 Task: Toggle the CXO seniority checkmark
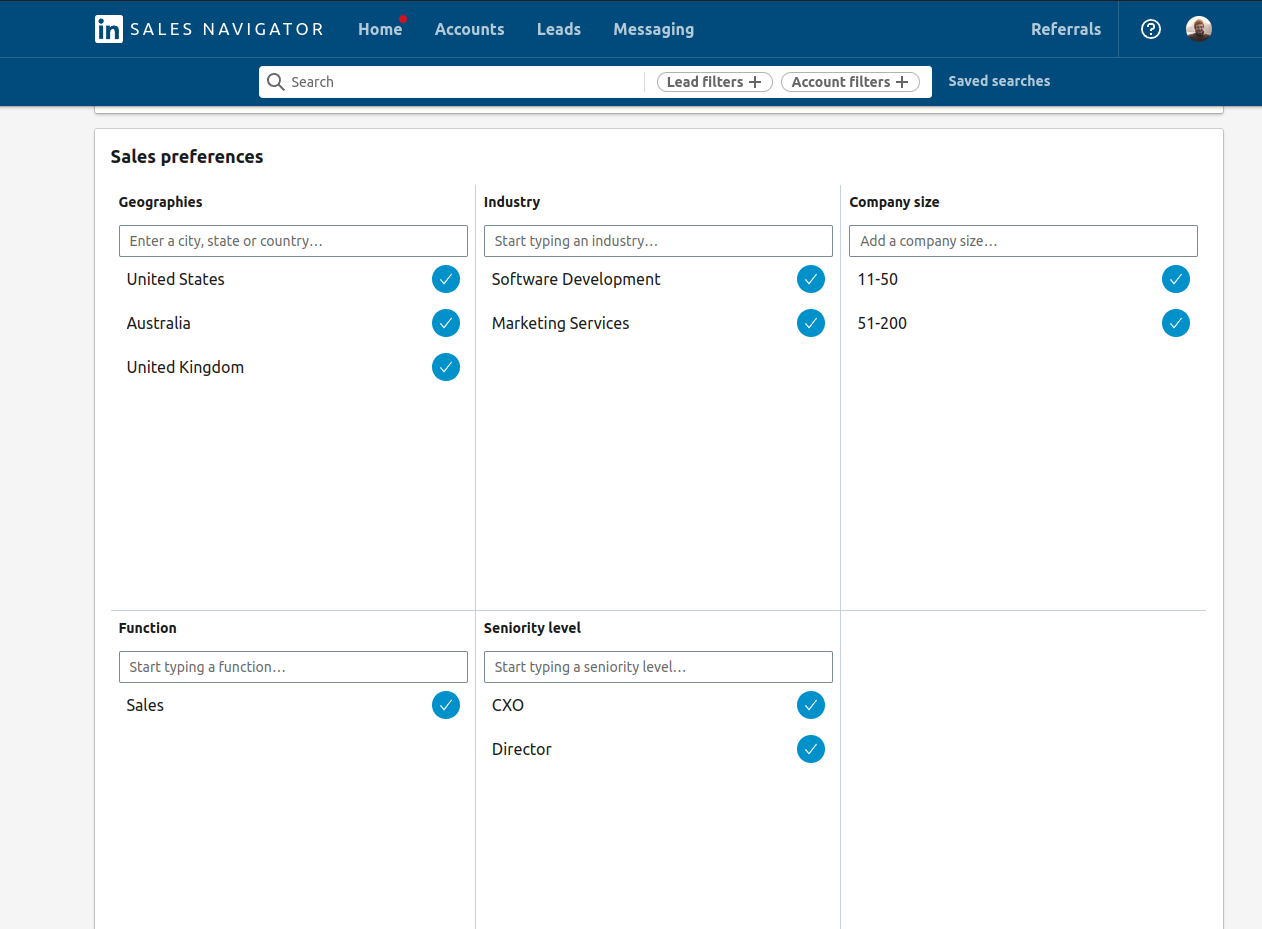811,705
